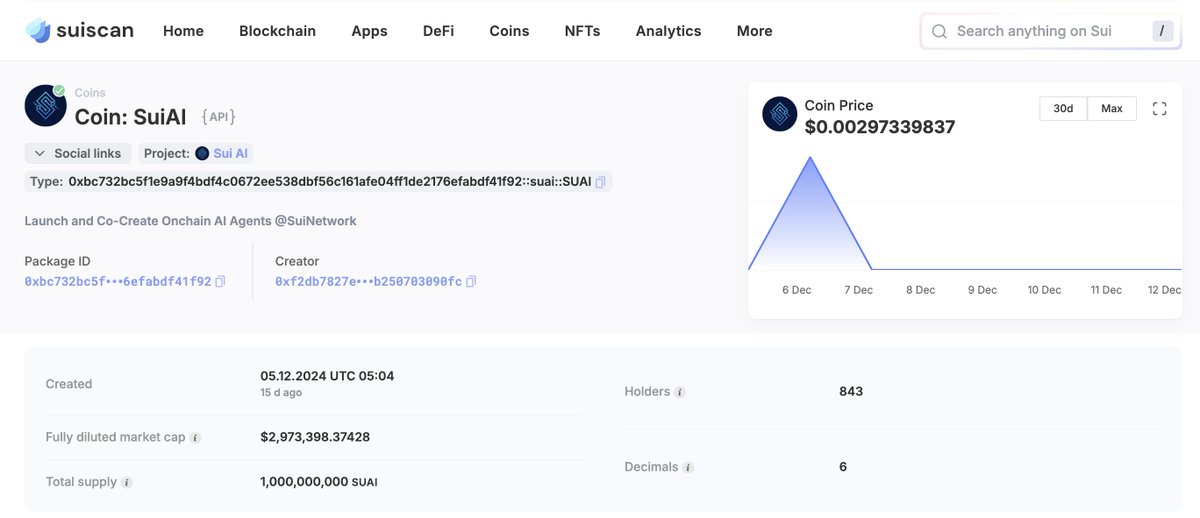This screenshot has height=518, width=1200.
Task: Open the Blockchain menu
Action: (x=277, y=31)
